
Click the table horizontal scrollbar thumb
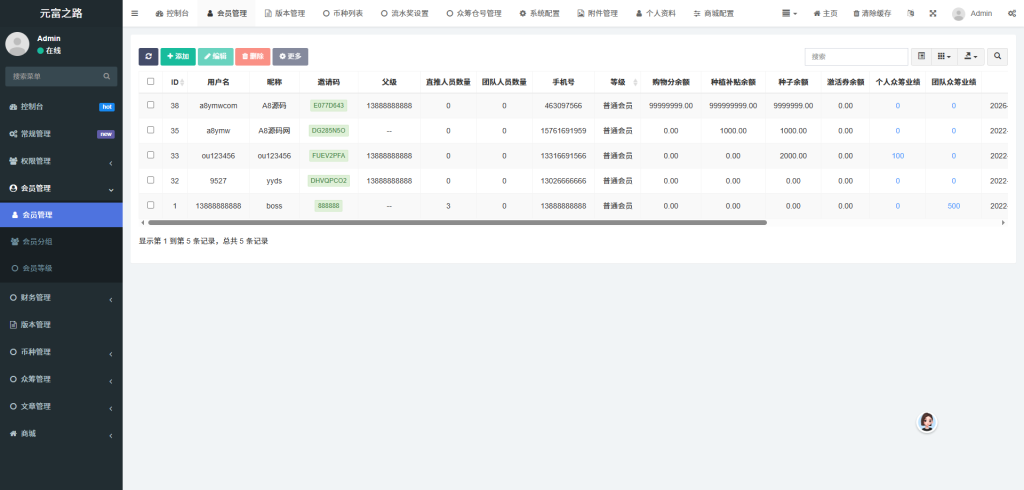pos(457,223)
